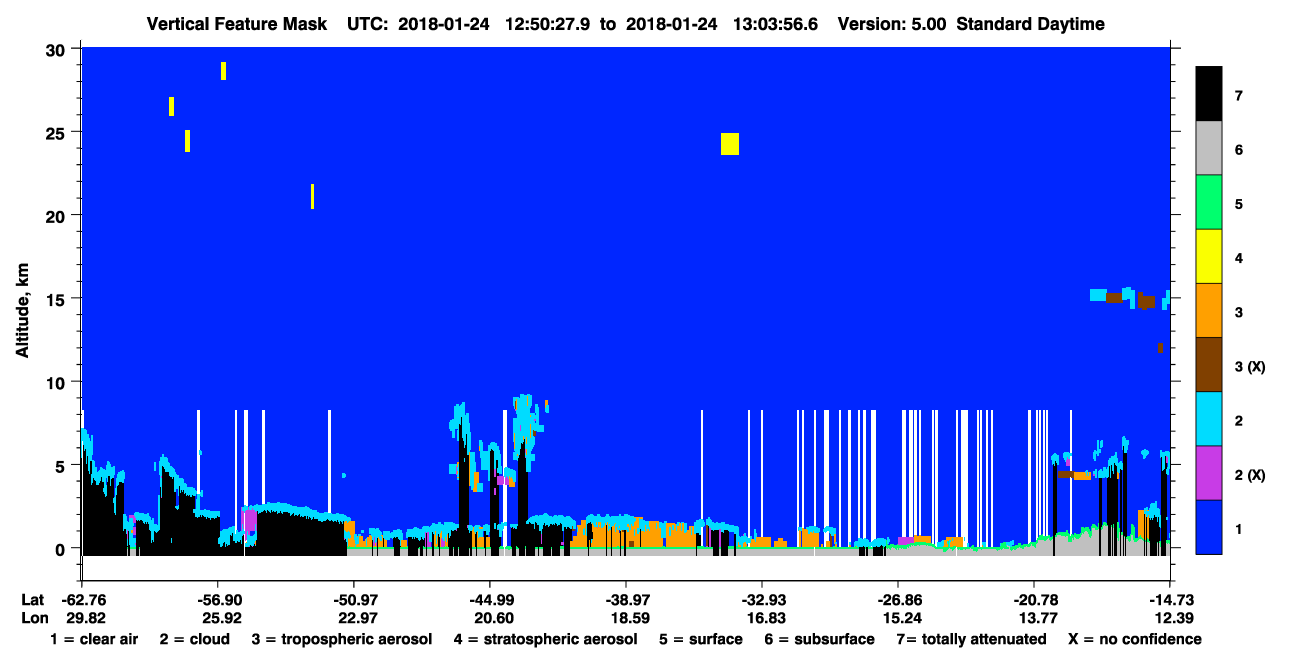Viewport: 1300px width, 667px height.
Task: Click longitude value 18.59
Action: pos(628,618)
